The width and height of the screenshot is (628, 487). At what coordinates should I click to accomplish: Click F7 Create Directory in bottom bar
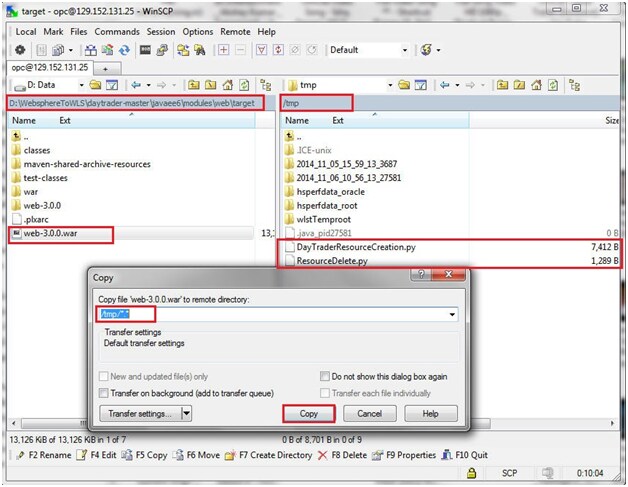[268, 455]
